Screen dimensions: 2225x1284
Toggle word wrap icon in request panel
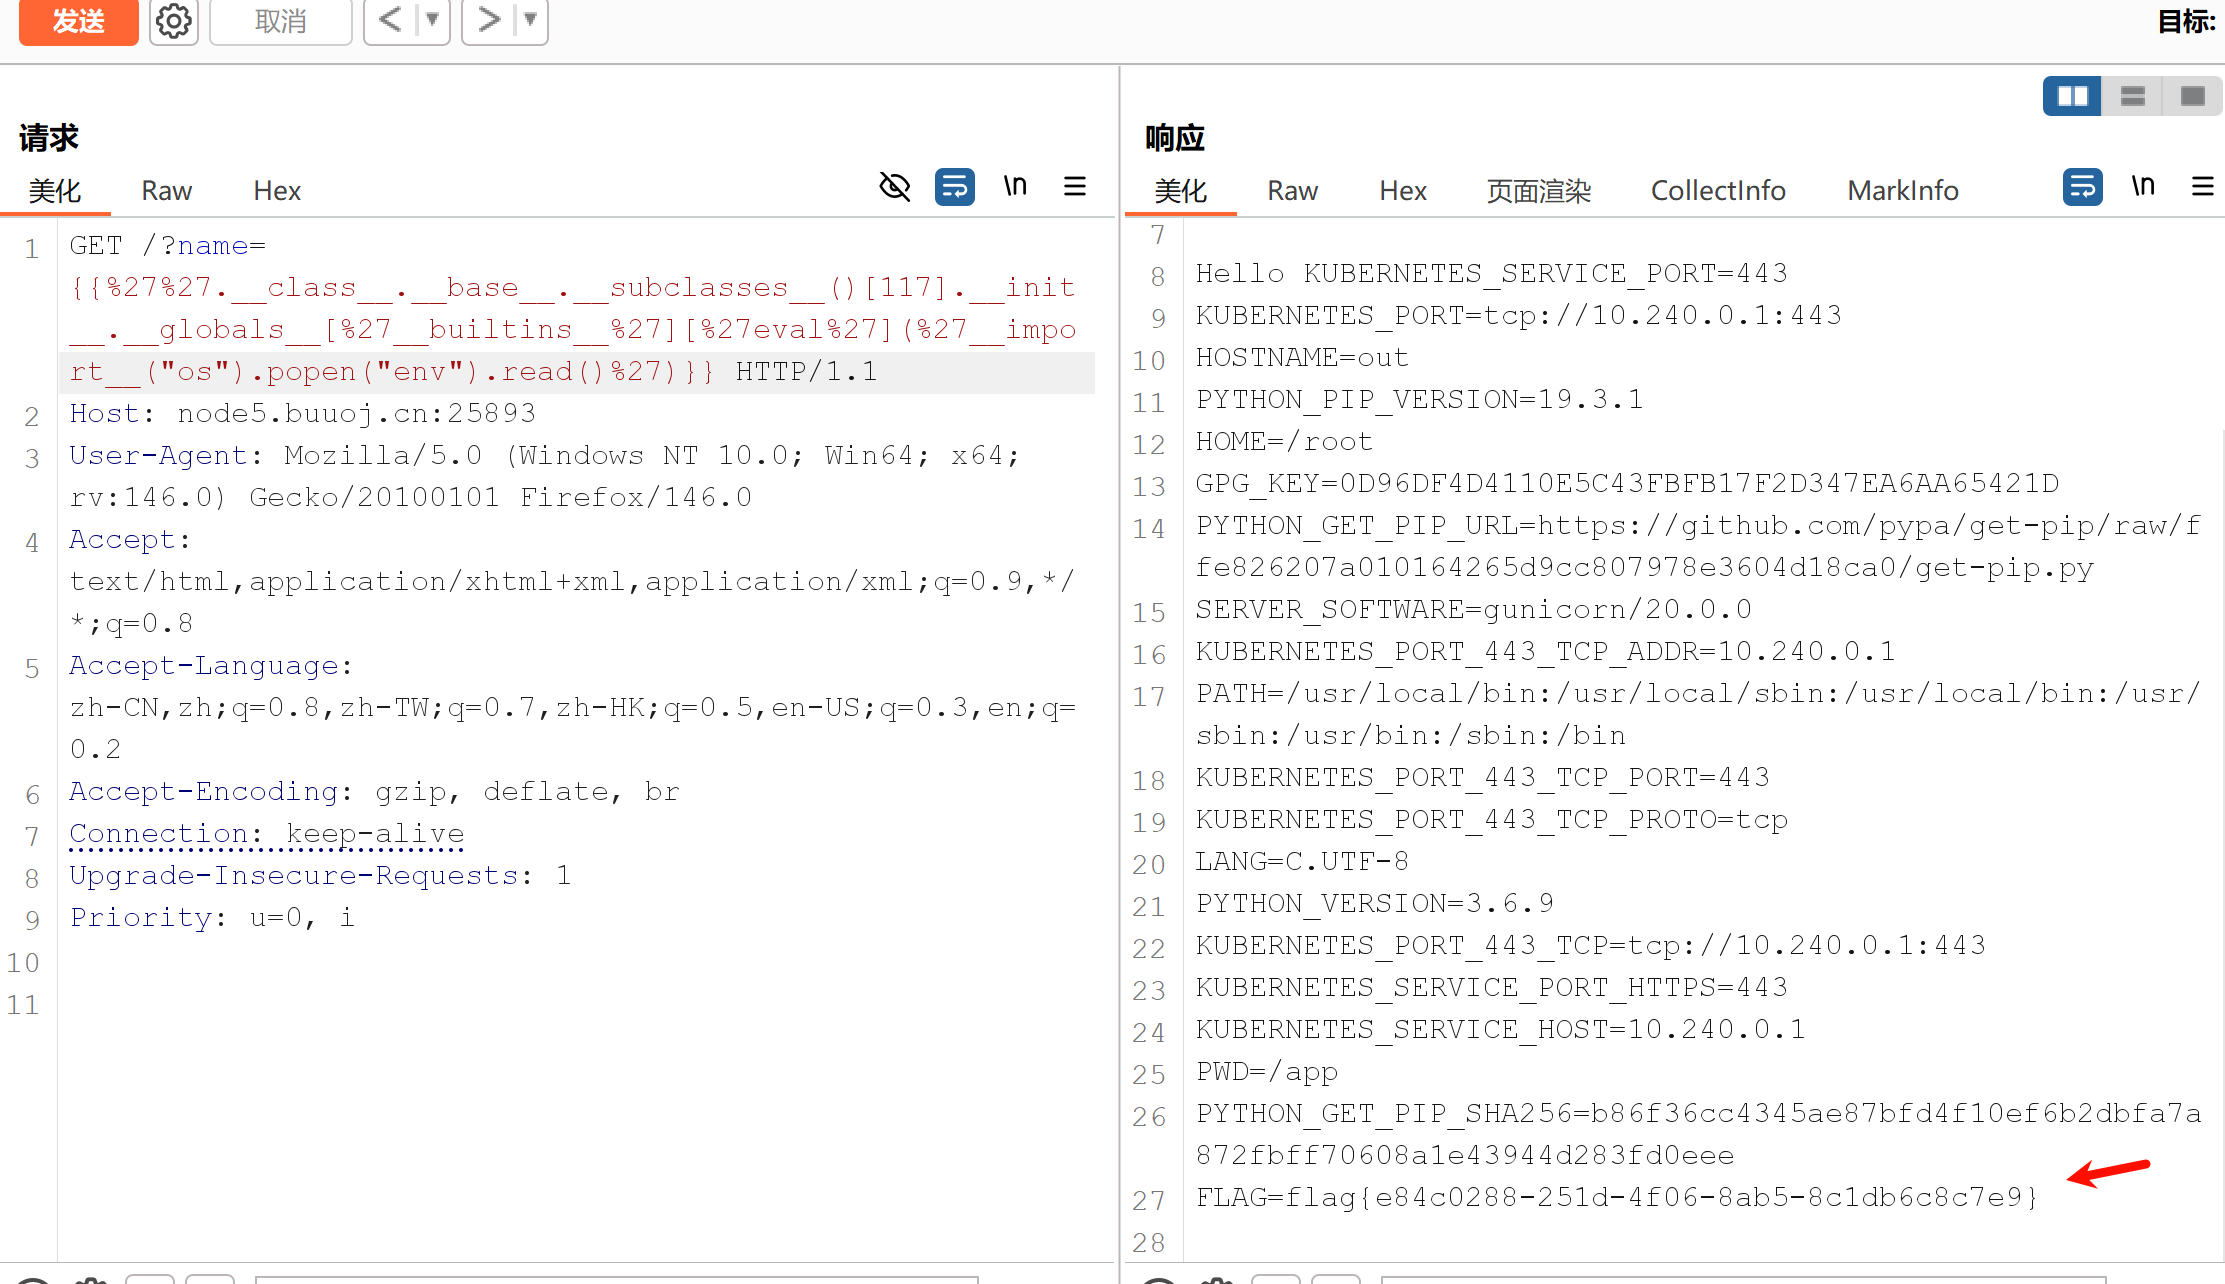[x=954, y=187]
